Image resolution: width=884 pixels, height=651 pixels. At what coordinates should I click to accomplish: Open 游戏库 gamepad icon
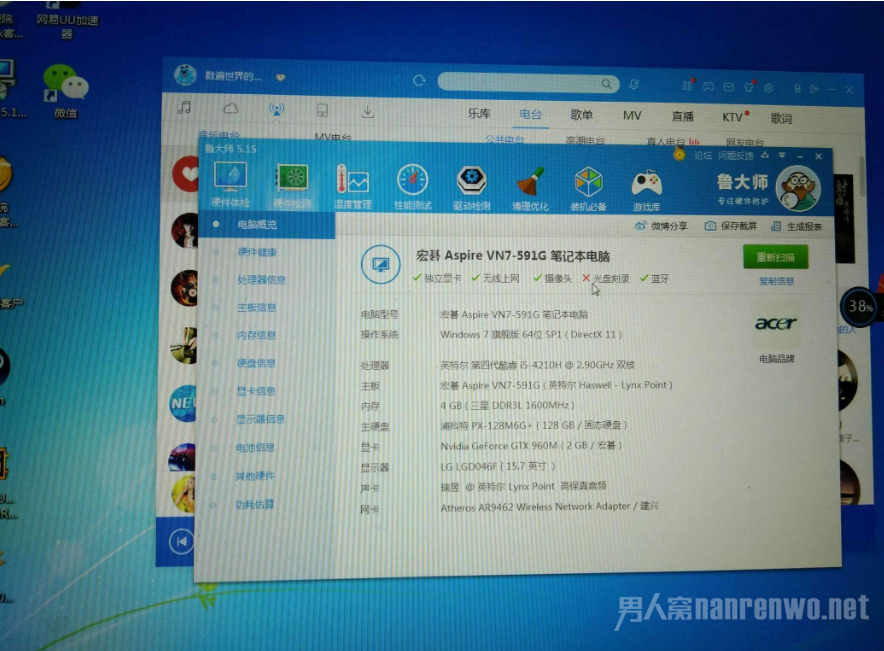(647, 191)
